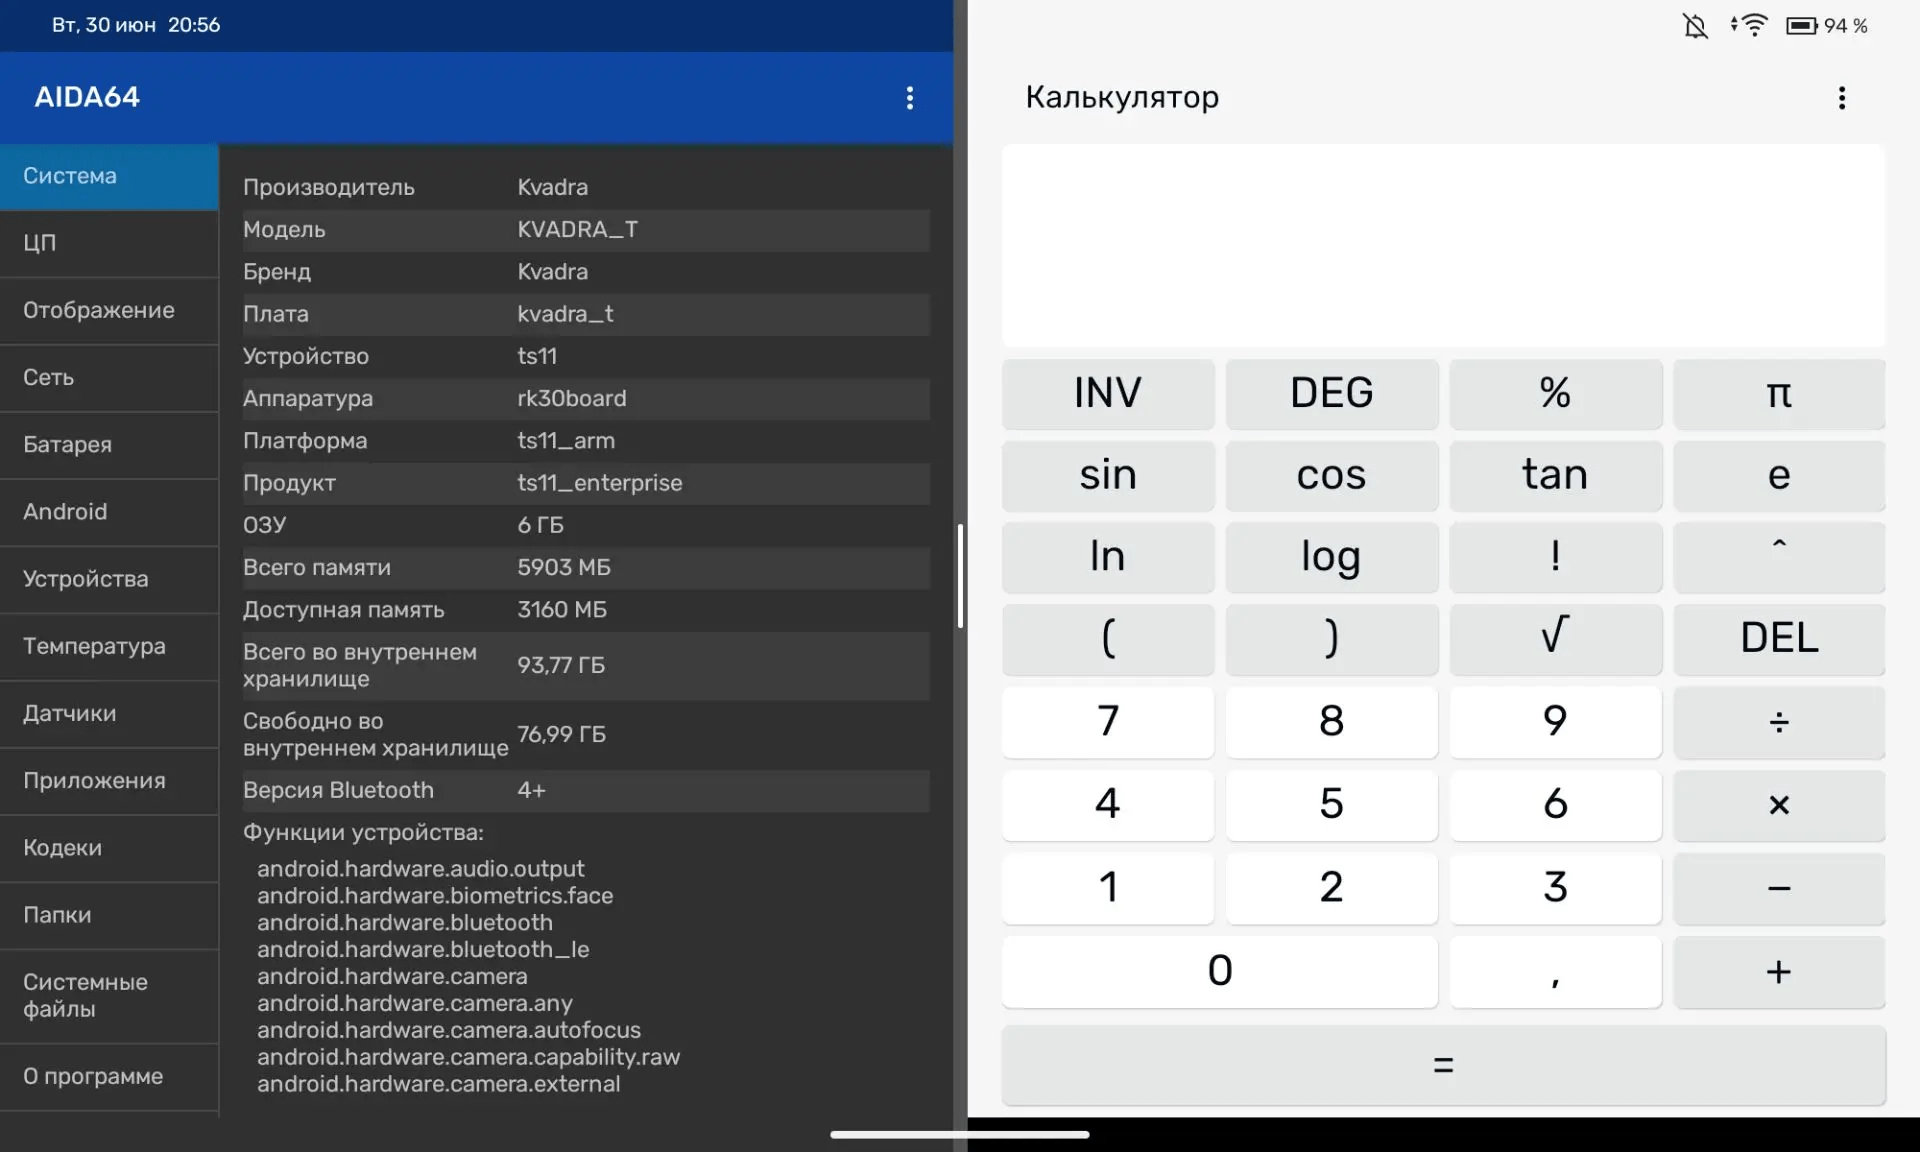
Task: Open the Кодеки section
Action: (x=109, y=847)
